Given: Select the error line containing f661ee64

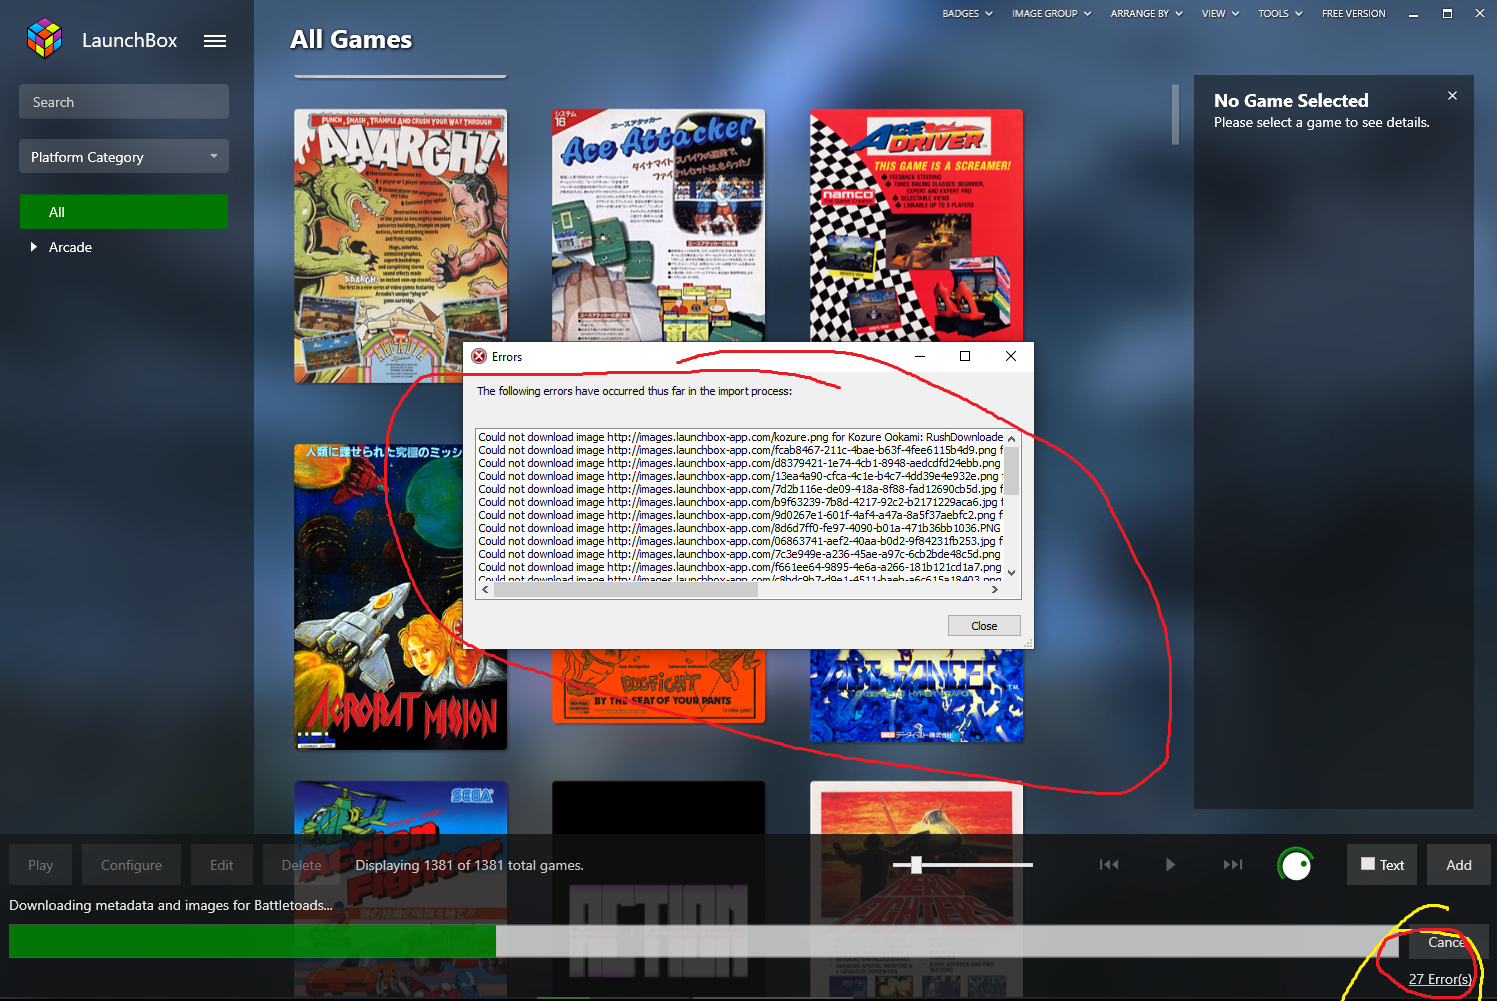Looking at the screenshot, I should [x=740, y=567].
